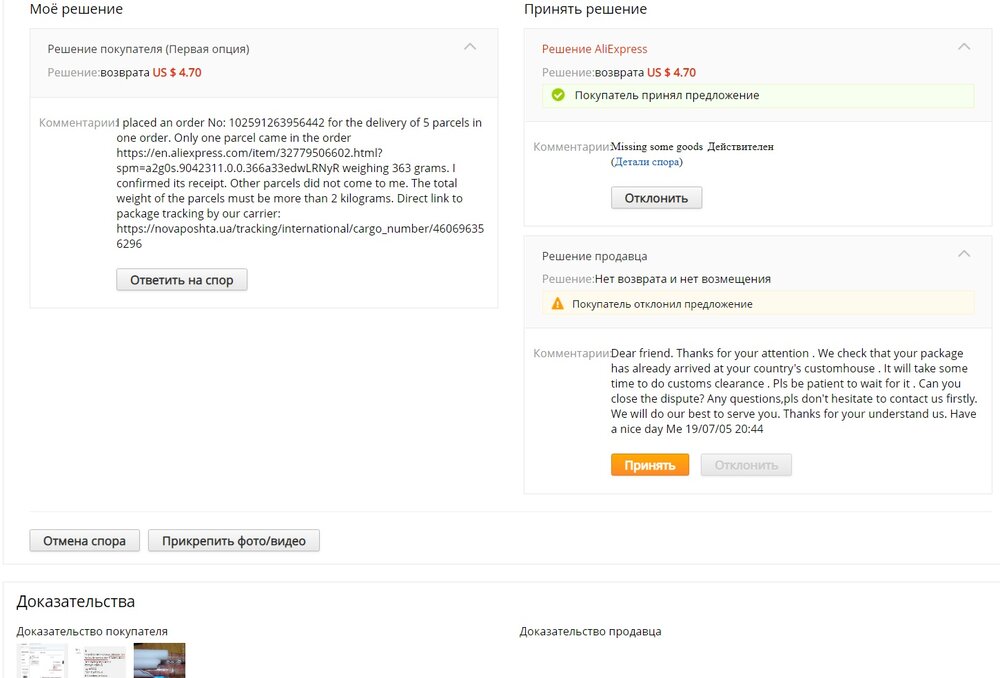Click the 'Решение продавца' heading
Screen dimensions: 1000x678
pos(594,256)
